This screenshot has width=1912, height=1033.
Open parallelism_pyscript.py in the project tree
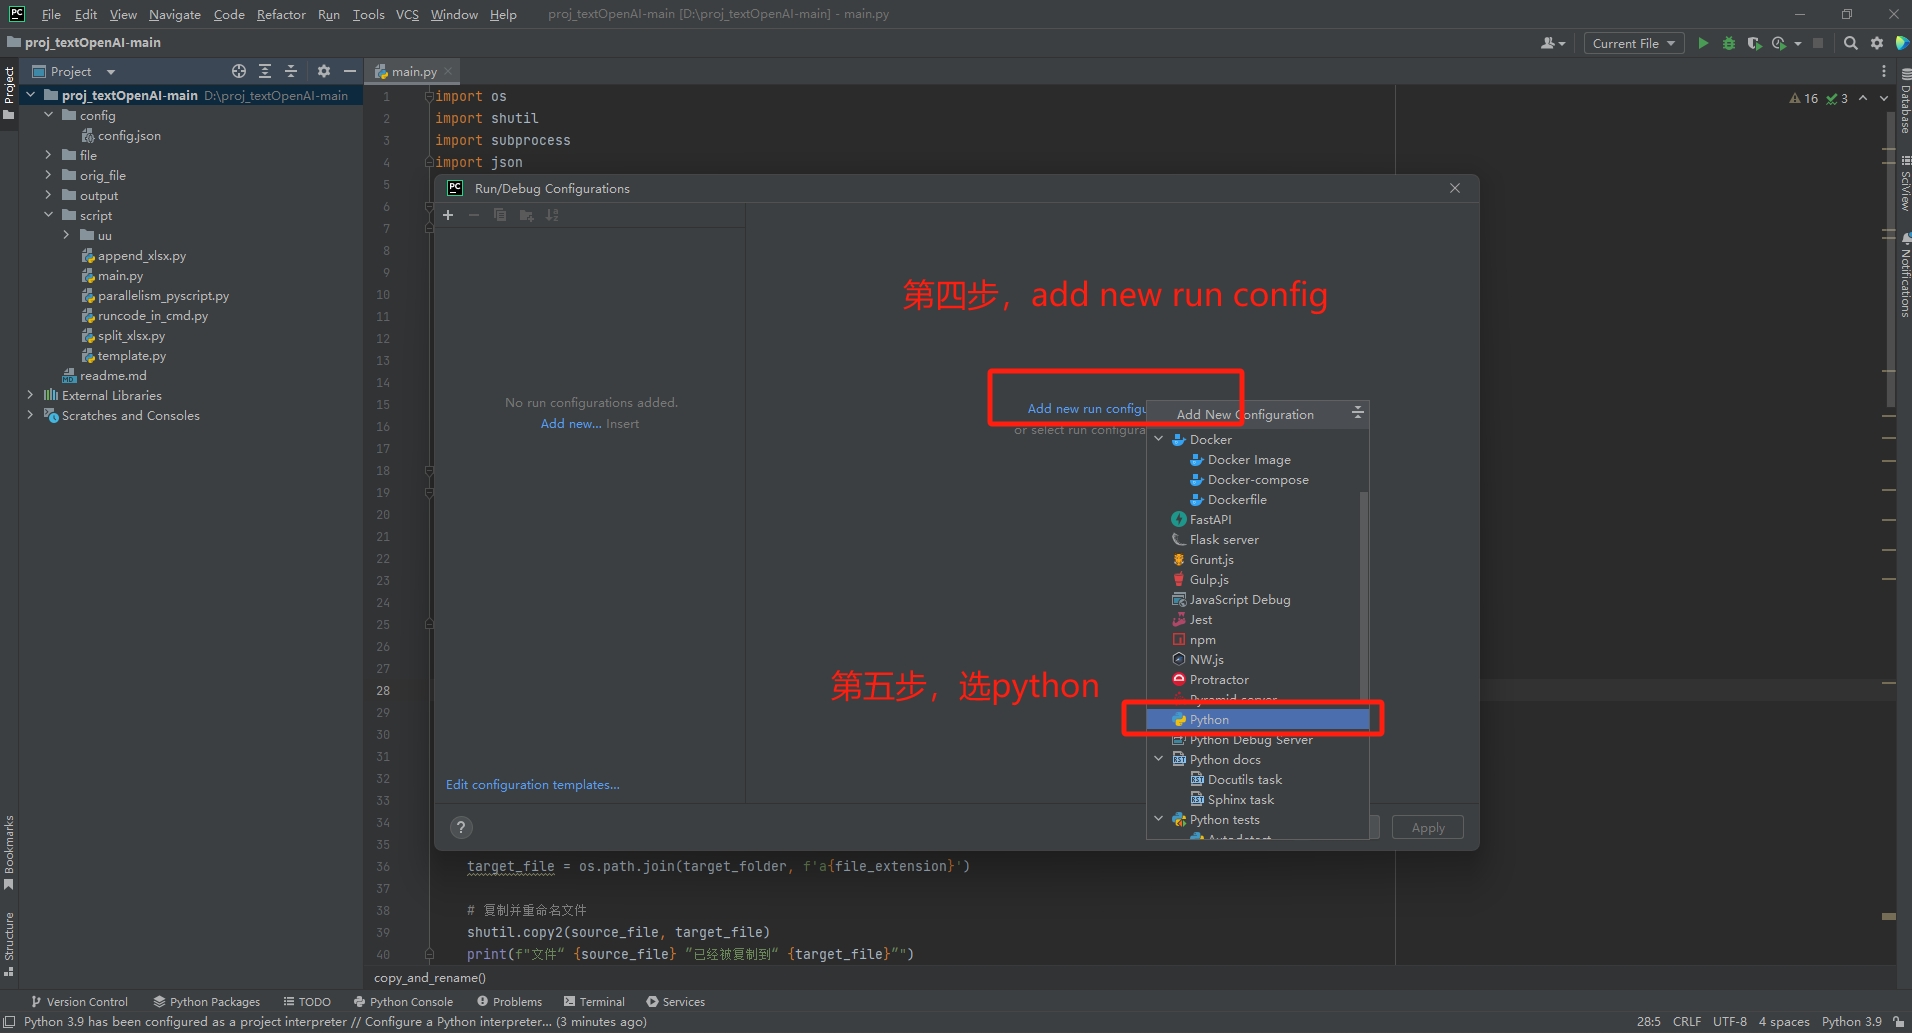coord(163,295)
